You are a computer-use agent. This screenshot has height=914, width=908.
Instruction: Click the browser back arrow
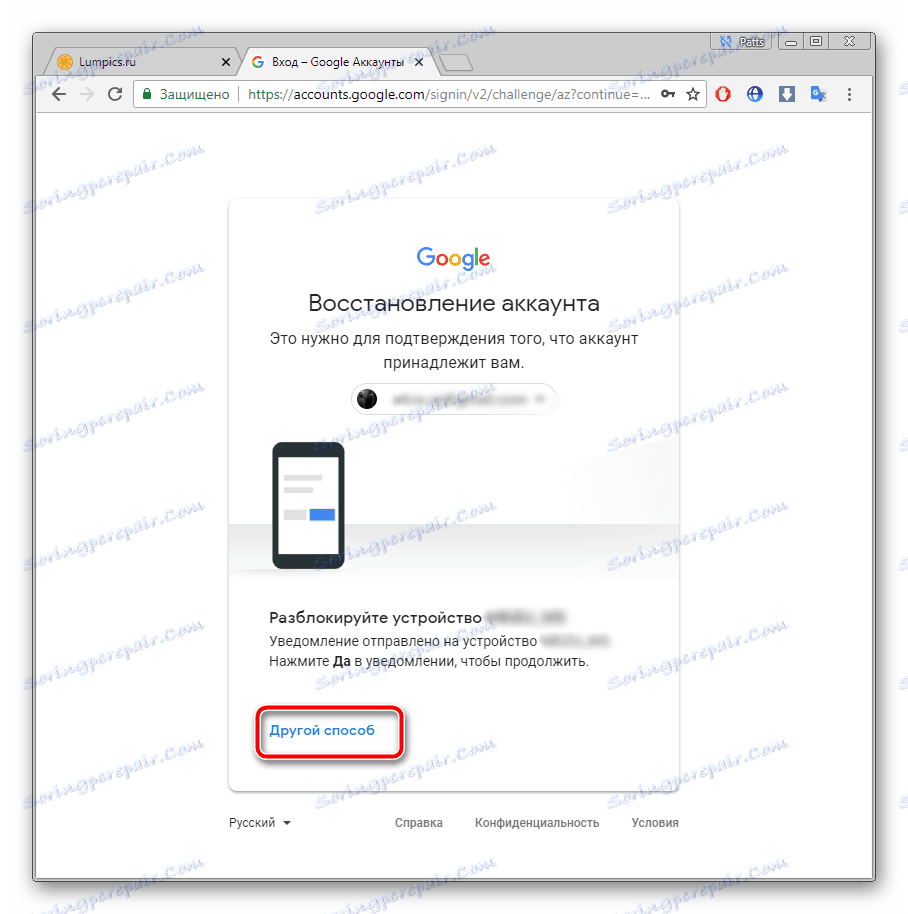[59, 94]
